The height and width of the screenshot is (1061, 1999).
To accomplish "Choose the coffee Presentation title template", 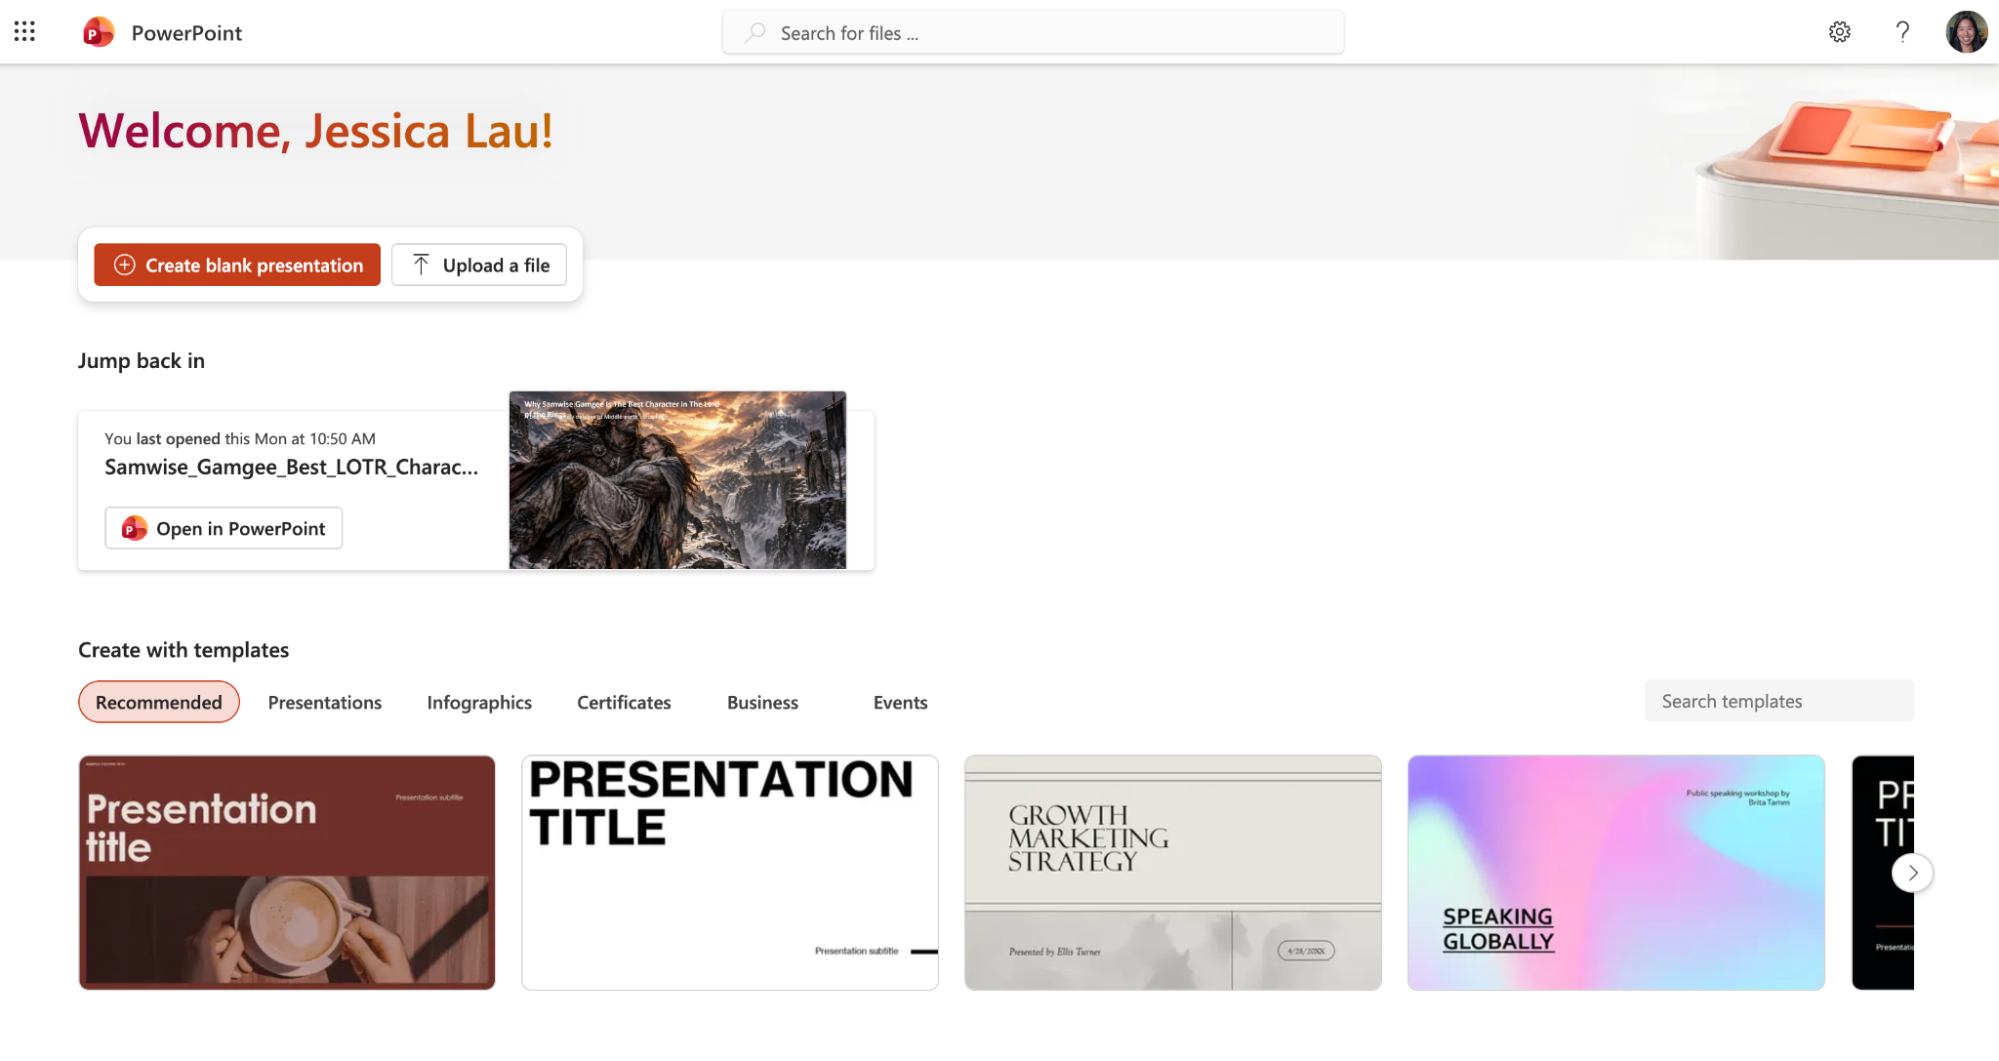I will point(287,872).
